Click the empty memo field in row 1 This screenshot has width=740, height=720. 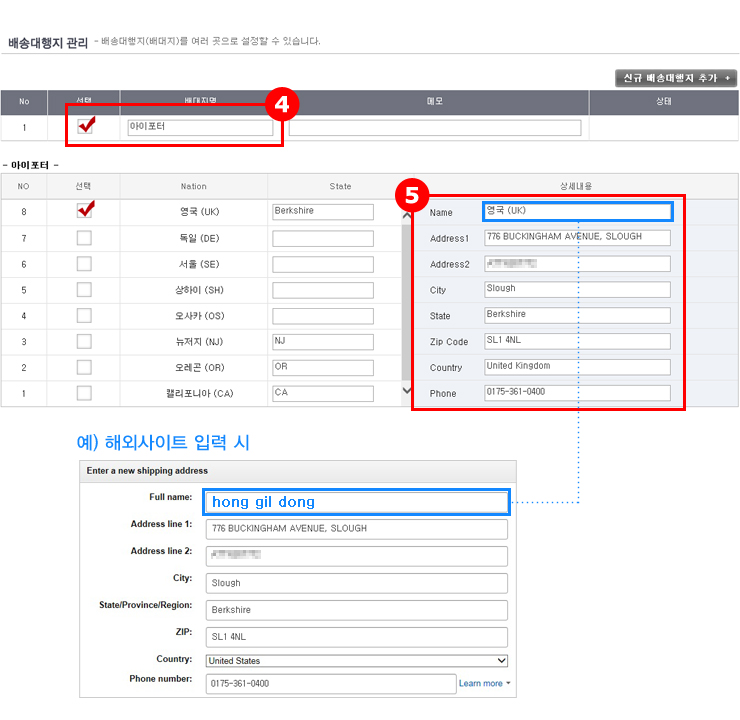(435, 127)
